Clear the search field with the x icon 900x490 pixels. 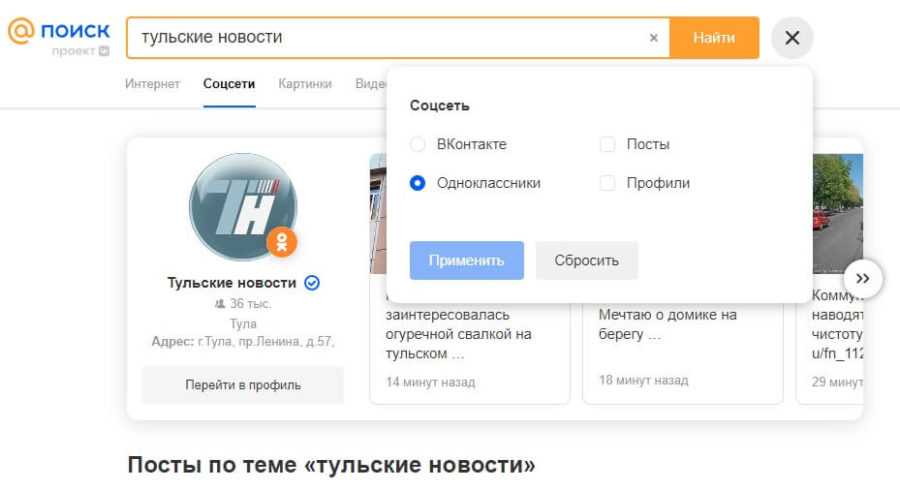tap(654, 38)
